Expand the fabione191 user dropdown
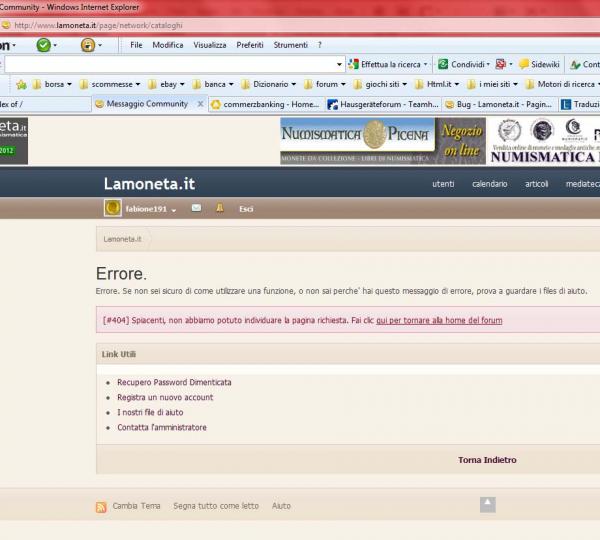This screenshot has height=540, width=600. pyautogui.click(x=173, y=209)
